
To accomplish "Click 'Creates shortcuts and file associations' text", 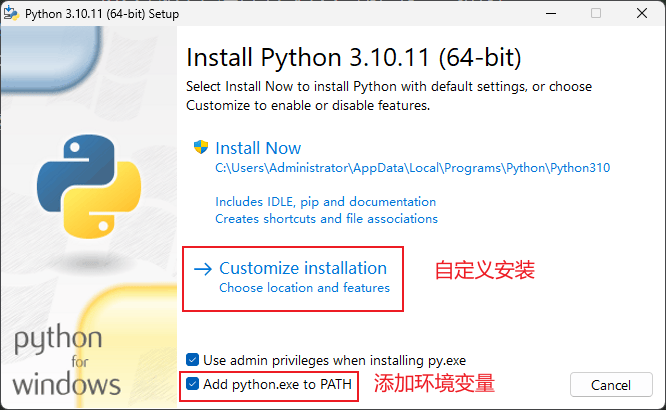I will (326, 218).
